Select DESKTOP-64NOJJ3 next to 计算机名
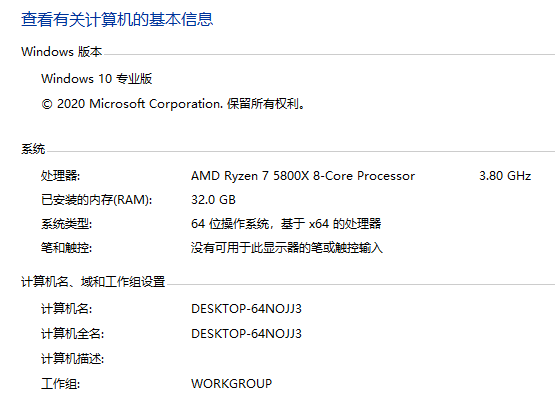555x403 pixels. point(246,309)
